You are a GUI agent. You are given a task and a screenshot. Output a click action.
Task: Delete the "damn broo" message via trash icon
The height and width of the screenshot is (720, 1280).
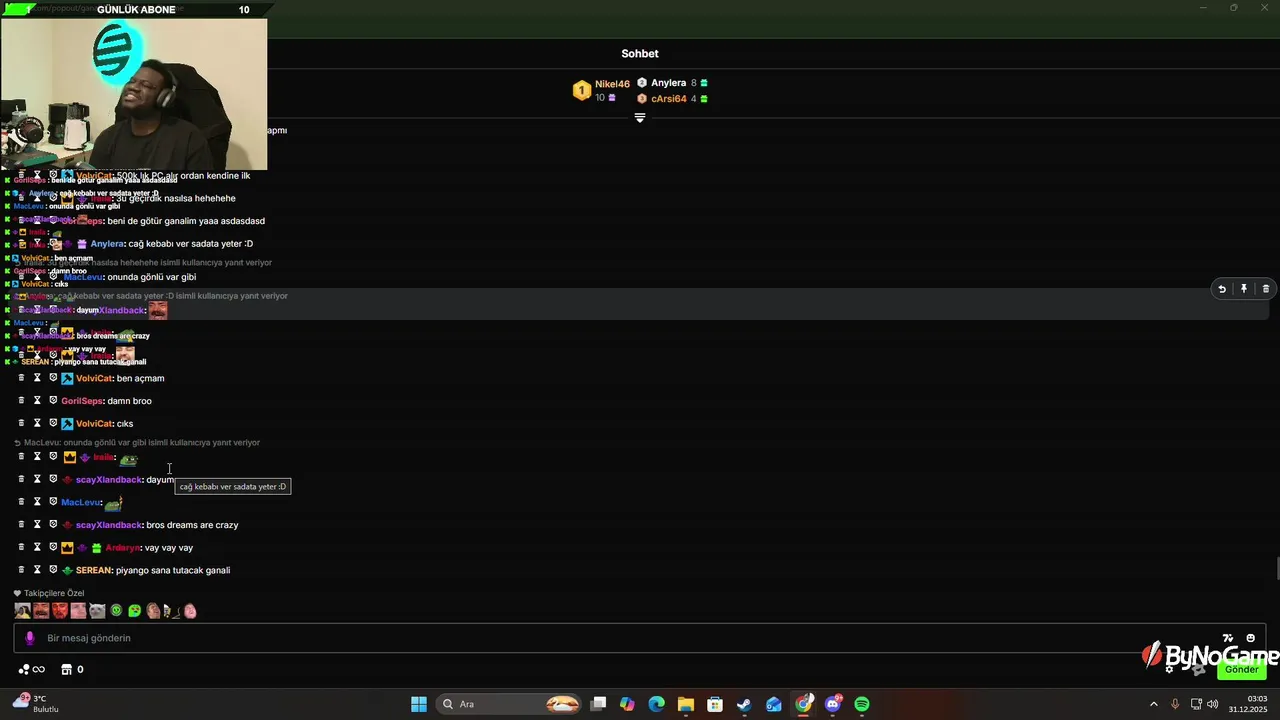(21, 401)
